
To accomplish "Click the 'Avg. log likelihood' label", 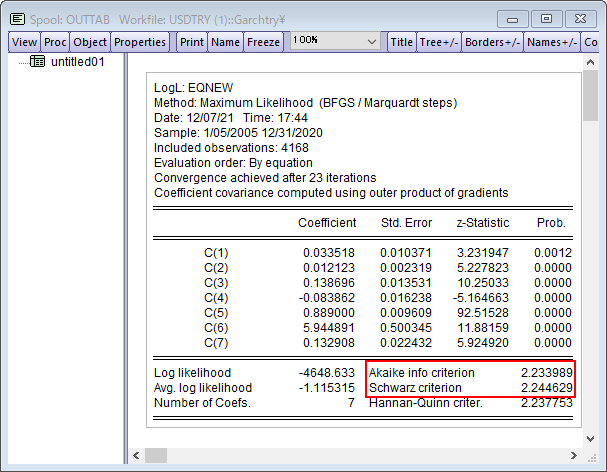I will coord(203,388).
